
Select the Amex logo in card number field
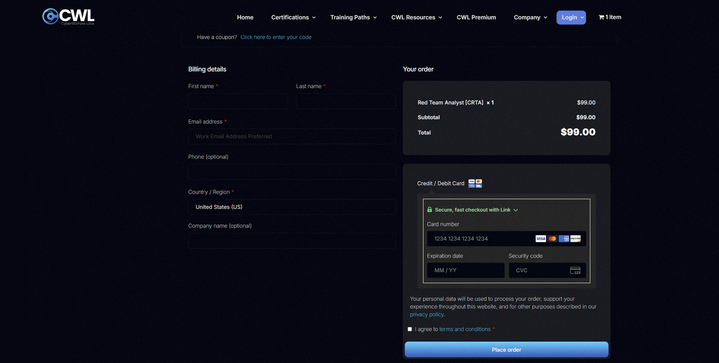click(x=564, y=238)
